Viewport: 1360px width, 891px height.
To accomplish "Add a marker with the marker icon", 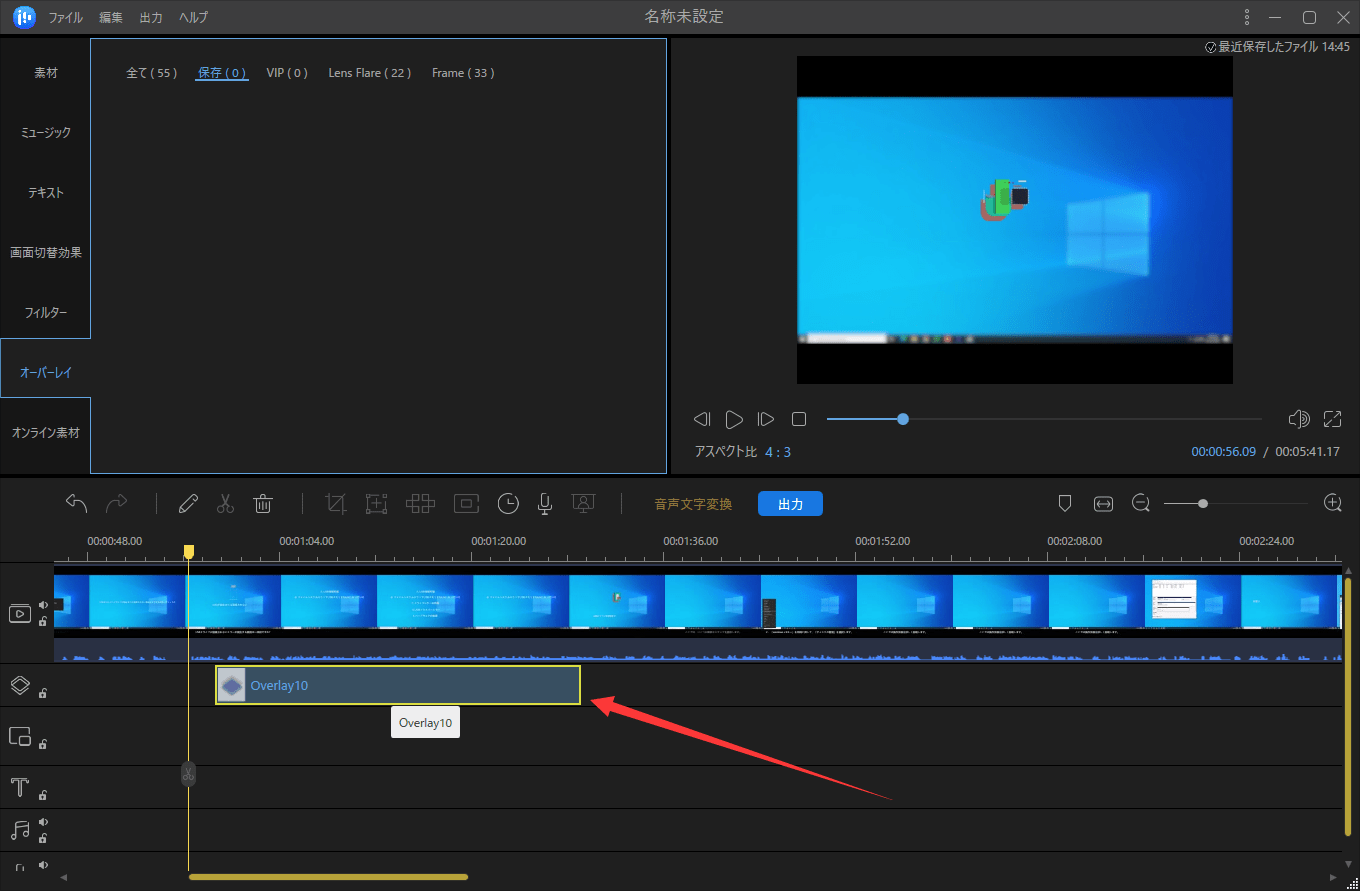I will pyautogui.click(x=1065, y=503).
